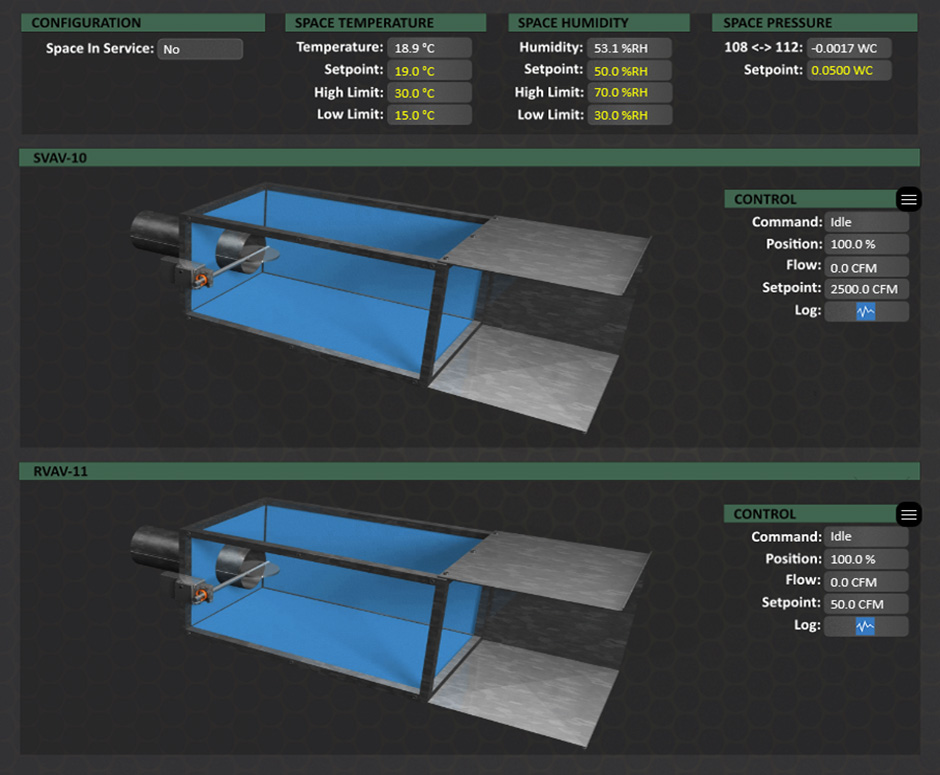This screenshot has height=775, width=940.
Task: Select space temperature value 18.9 °C
Action: (429, 48)
